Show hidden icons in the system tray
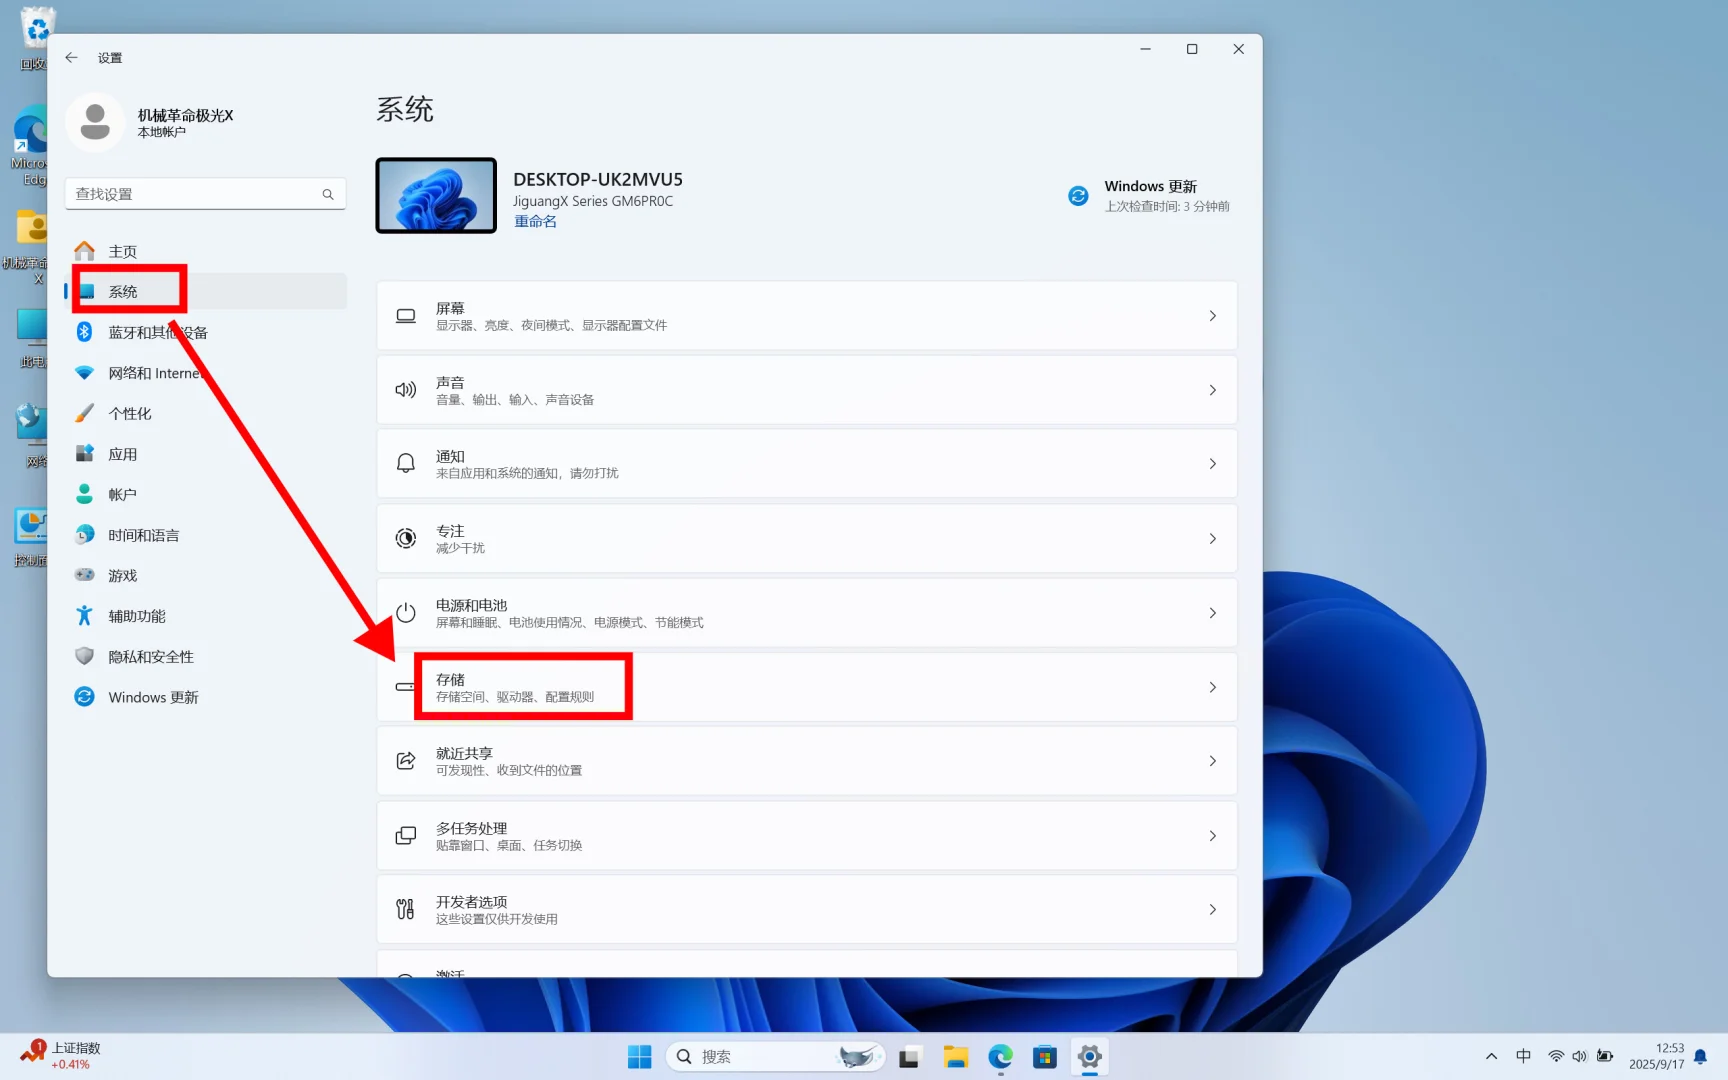 [x=1490, y=1056]
